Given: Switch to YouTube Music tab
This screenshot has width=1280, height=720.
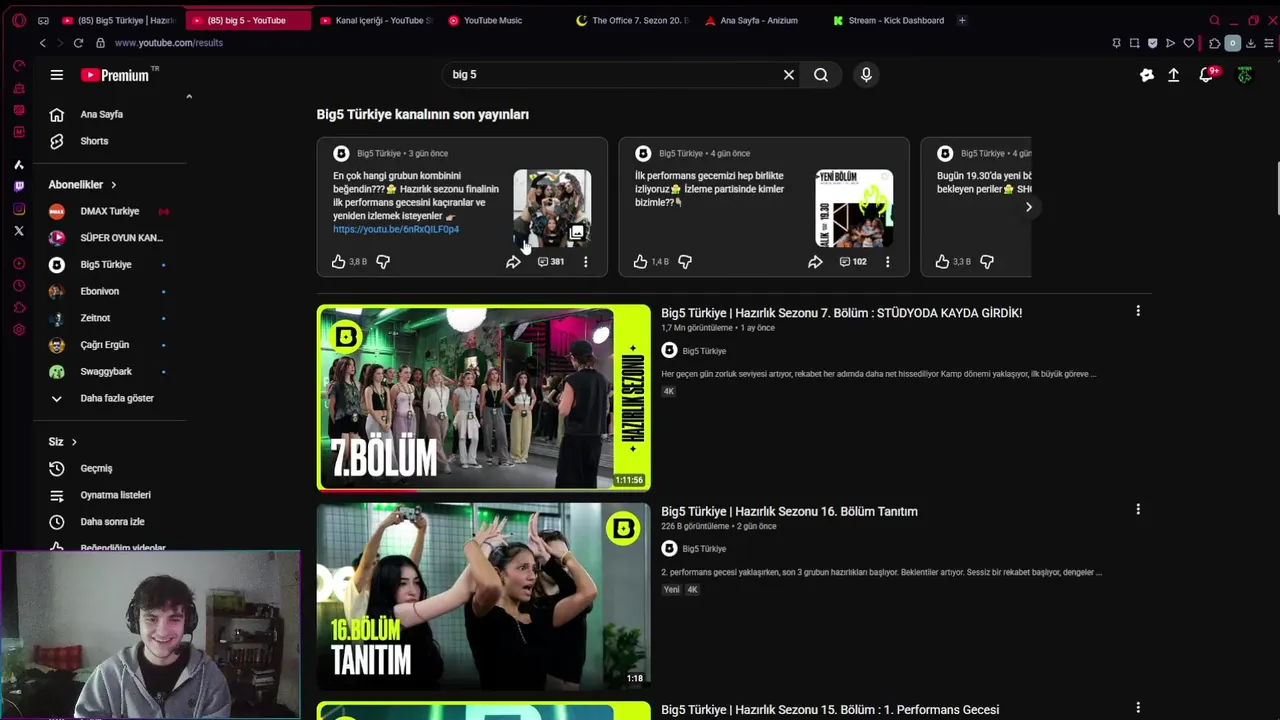Looking at the screenshot, I should coord(492,20).
